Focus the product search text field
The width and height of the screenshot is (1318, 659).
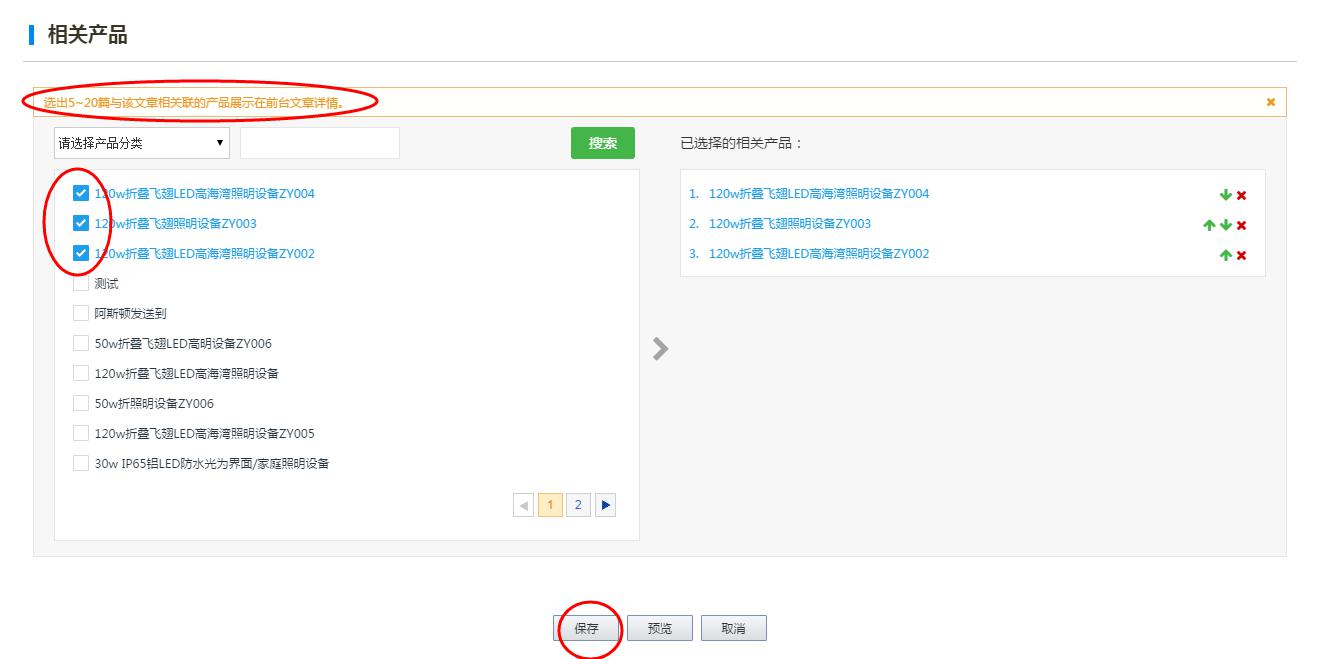point(320,143)
